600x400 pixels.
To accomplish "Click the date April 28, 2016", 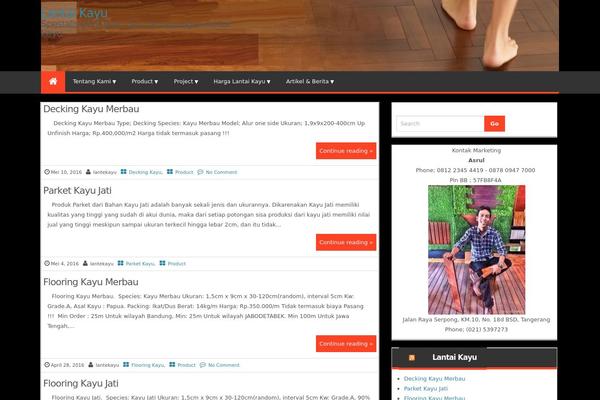I will [67, 365].
